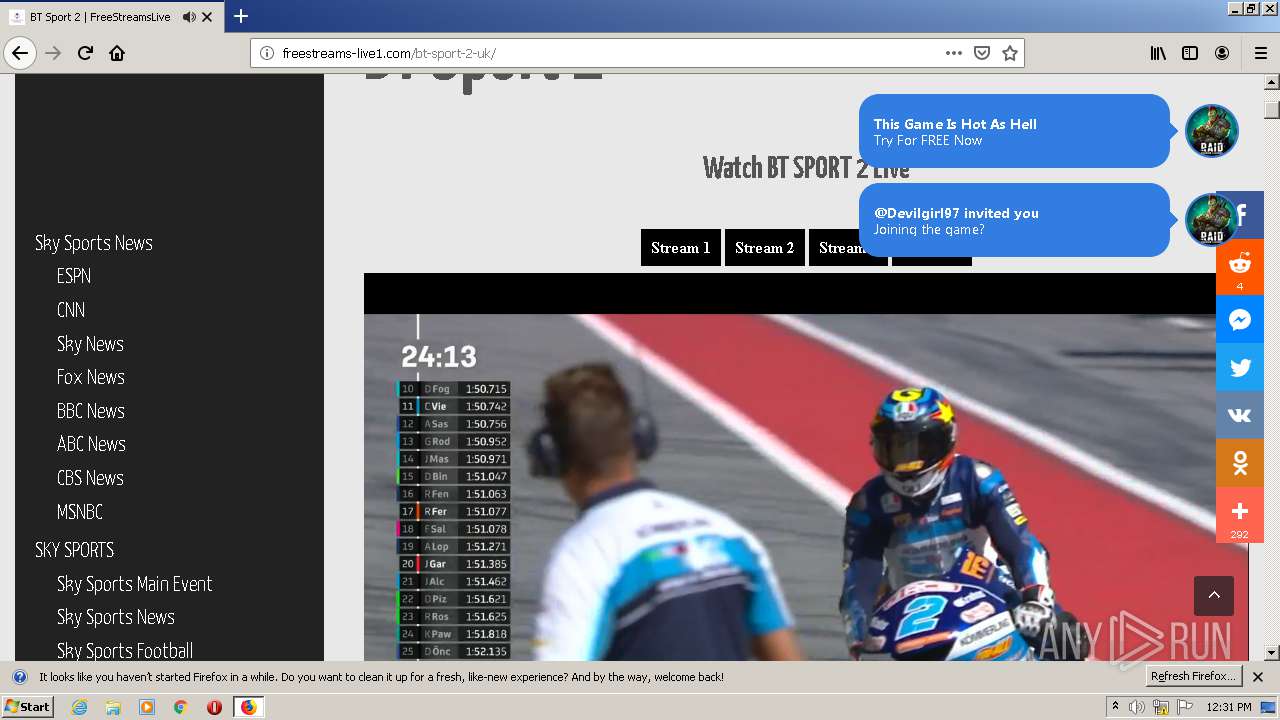Click the scroll-to-top arrow button
This screenshot has height=720, width=1280.
(x=1214, y=595)
